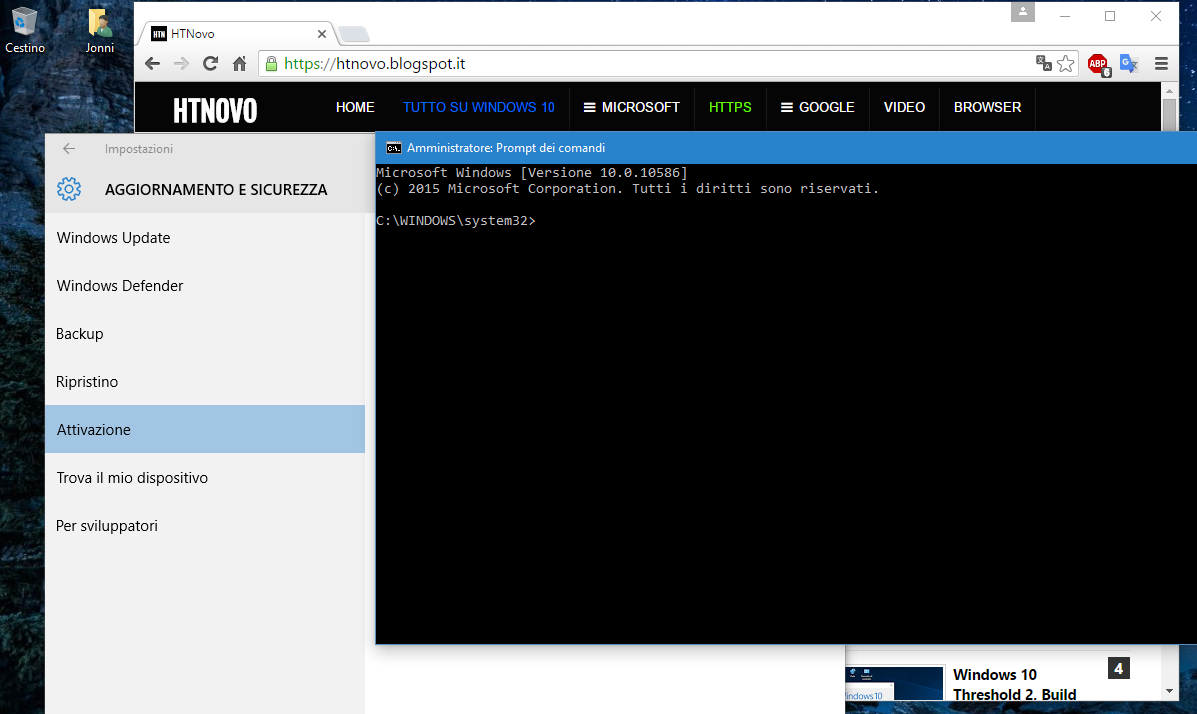This screenshot has height=714, width=1197.
Task: Reload the HTNovo page
Action: click(x=210, y=63)
